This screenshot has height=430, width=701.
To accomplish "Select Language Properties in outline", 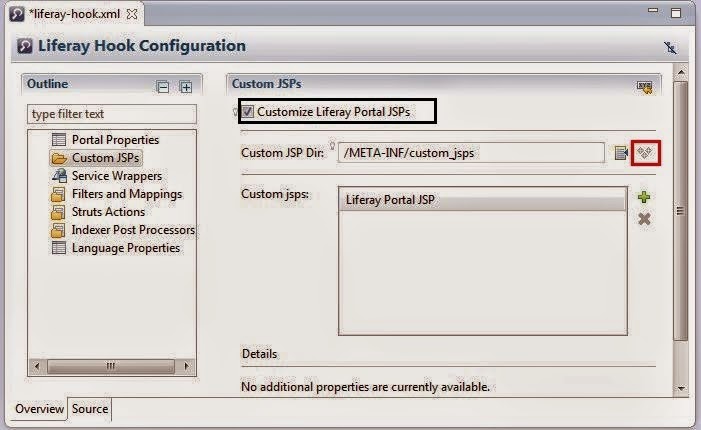I will click(x=126, y=248).
